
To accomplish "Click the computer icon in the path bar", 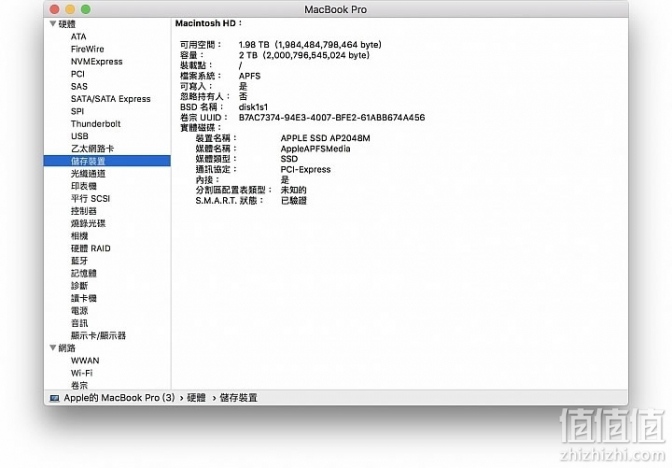I will (54, 398).
